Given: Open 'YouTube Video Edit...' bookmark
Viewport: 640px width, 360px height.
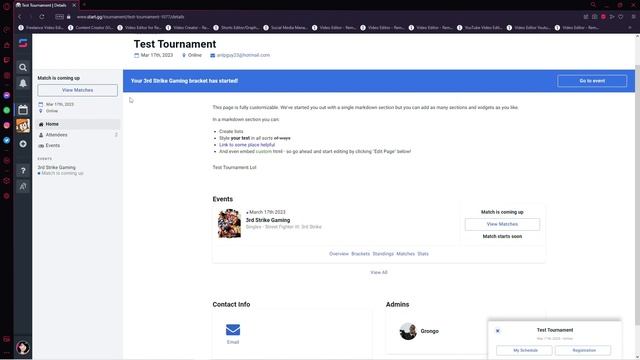Looking at the screenshot, I should tap(480, 28).
